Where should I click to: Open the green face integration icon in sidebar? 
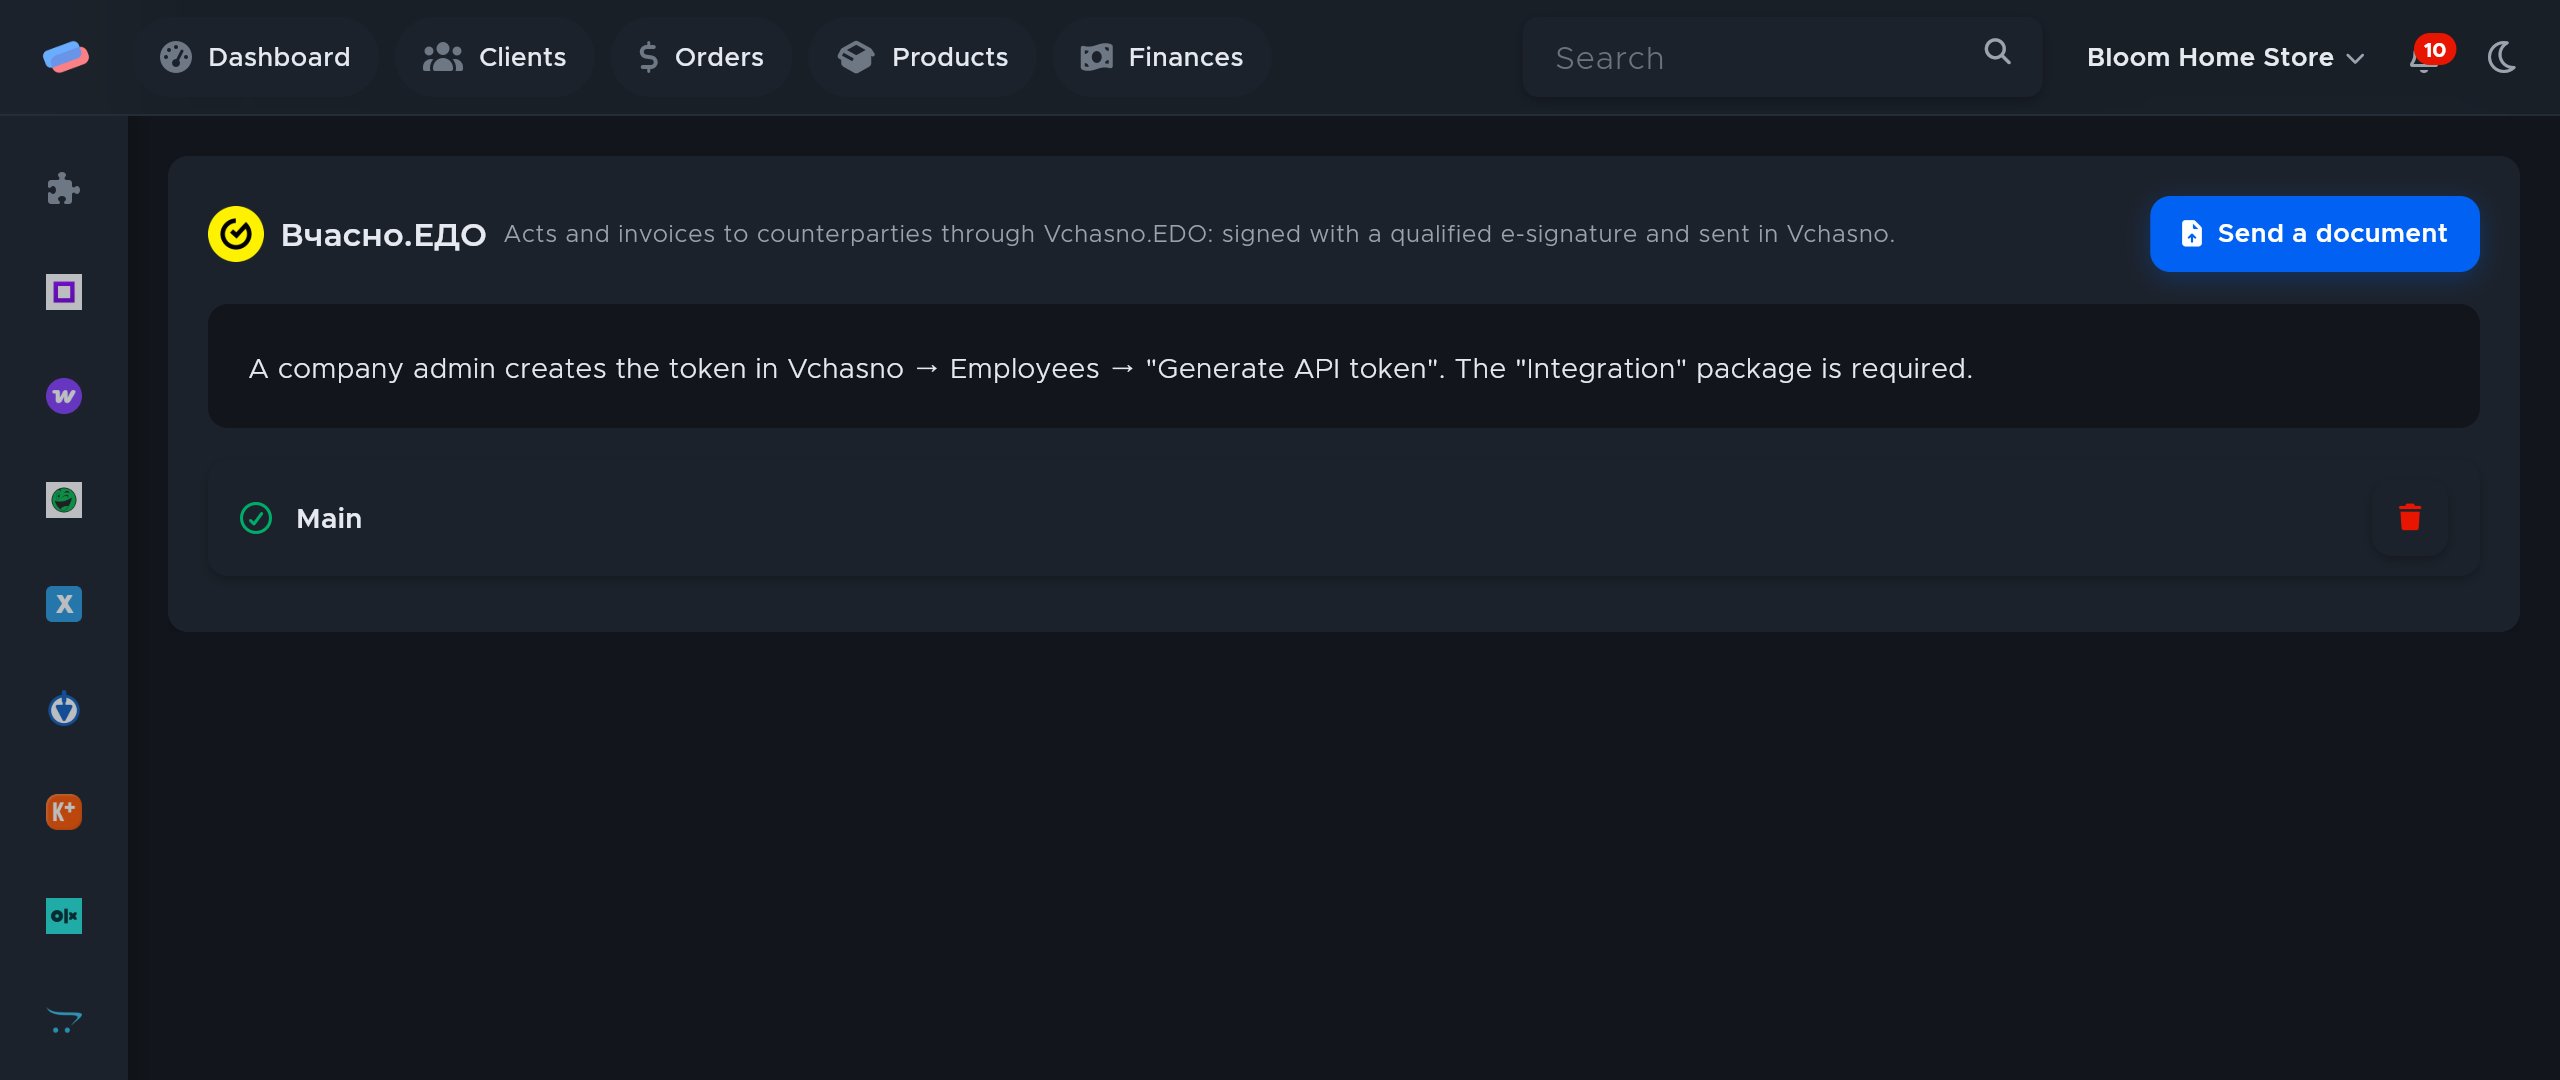(x=63, y=500)
